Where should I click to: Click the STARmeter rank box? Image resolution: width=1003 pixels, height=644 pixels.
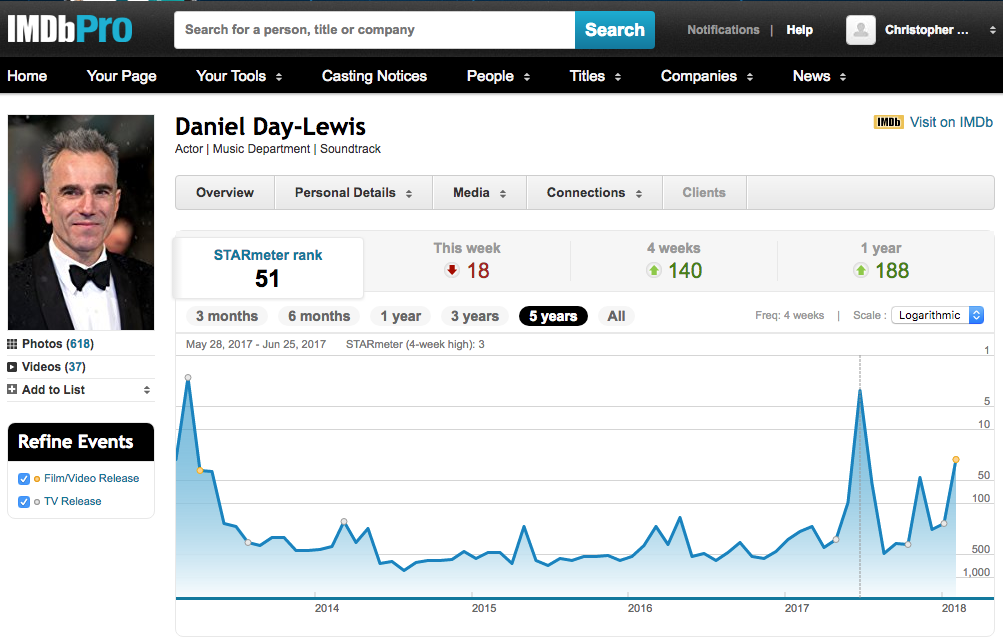(268, 268)
